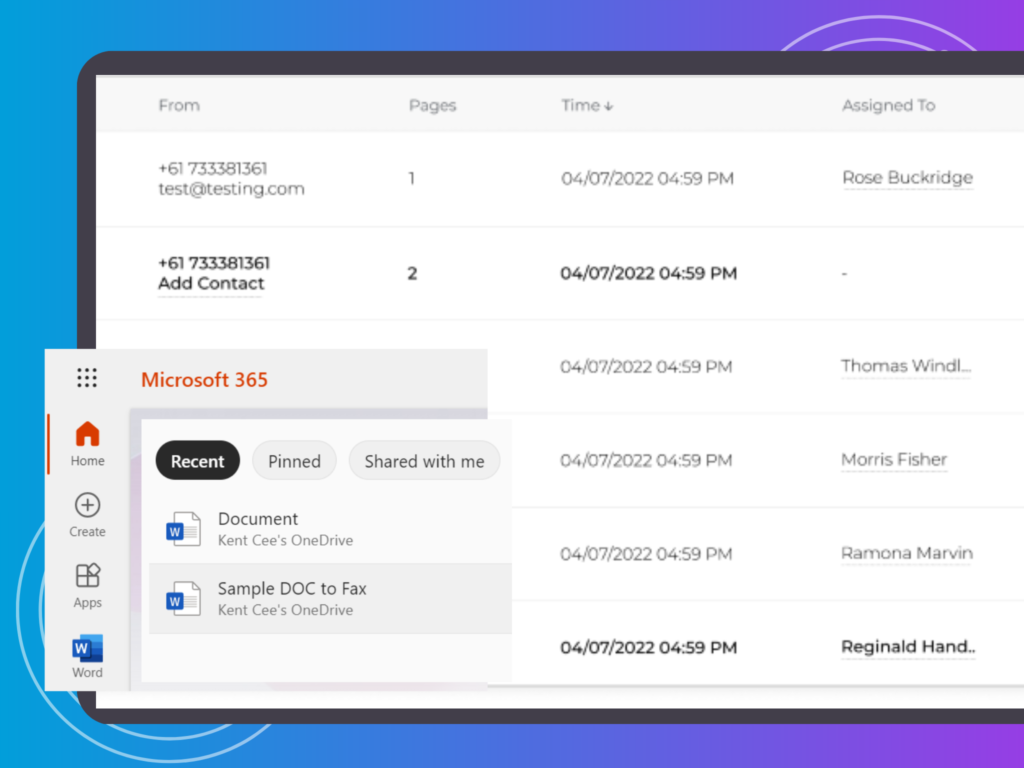1024x768 pixels.
Task: Click the Microsoft 365 title
Action: tap(204, 380)
